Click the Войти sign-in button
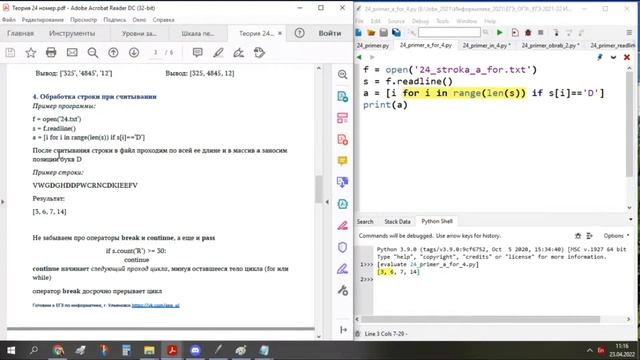The width and height of the screenshot is (640, 360). (x=330, y=33)
